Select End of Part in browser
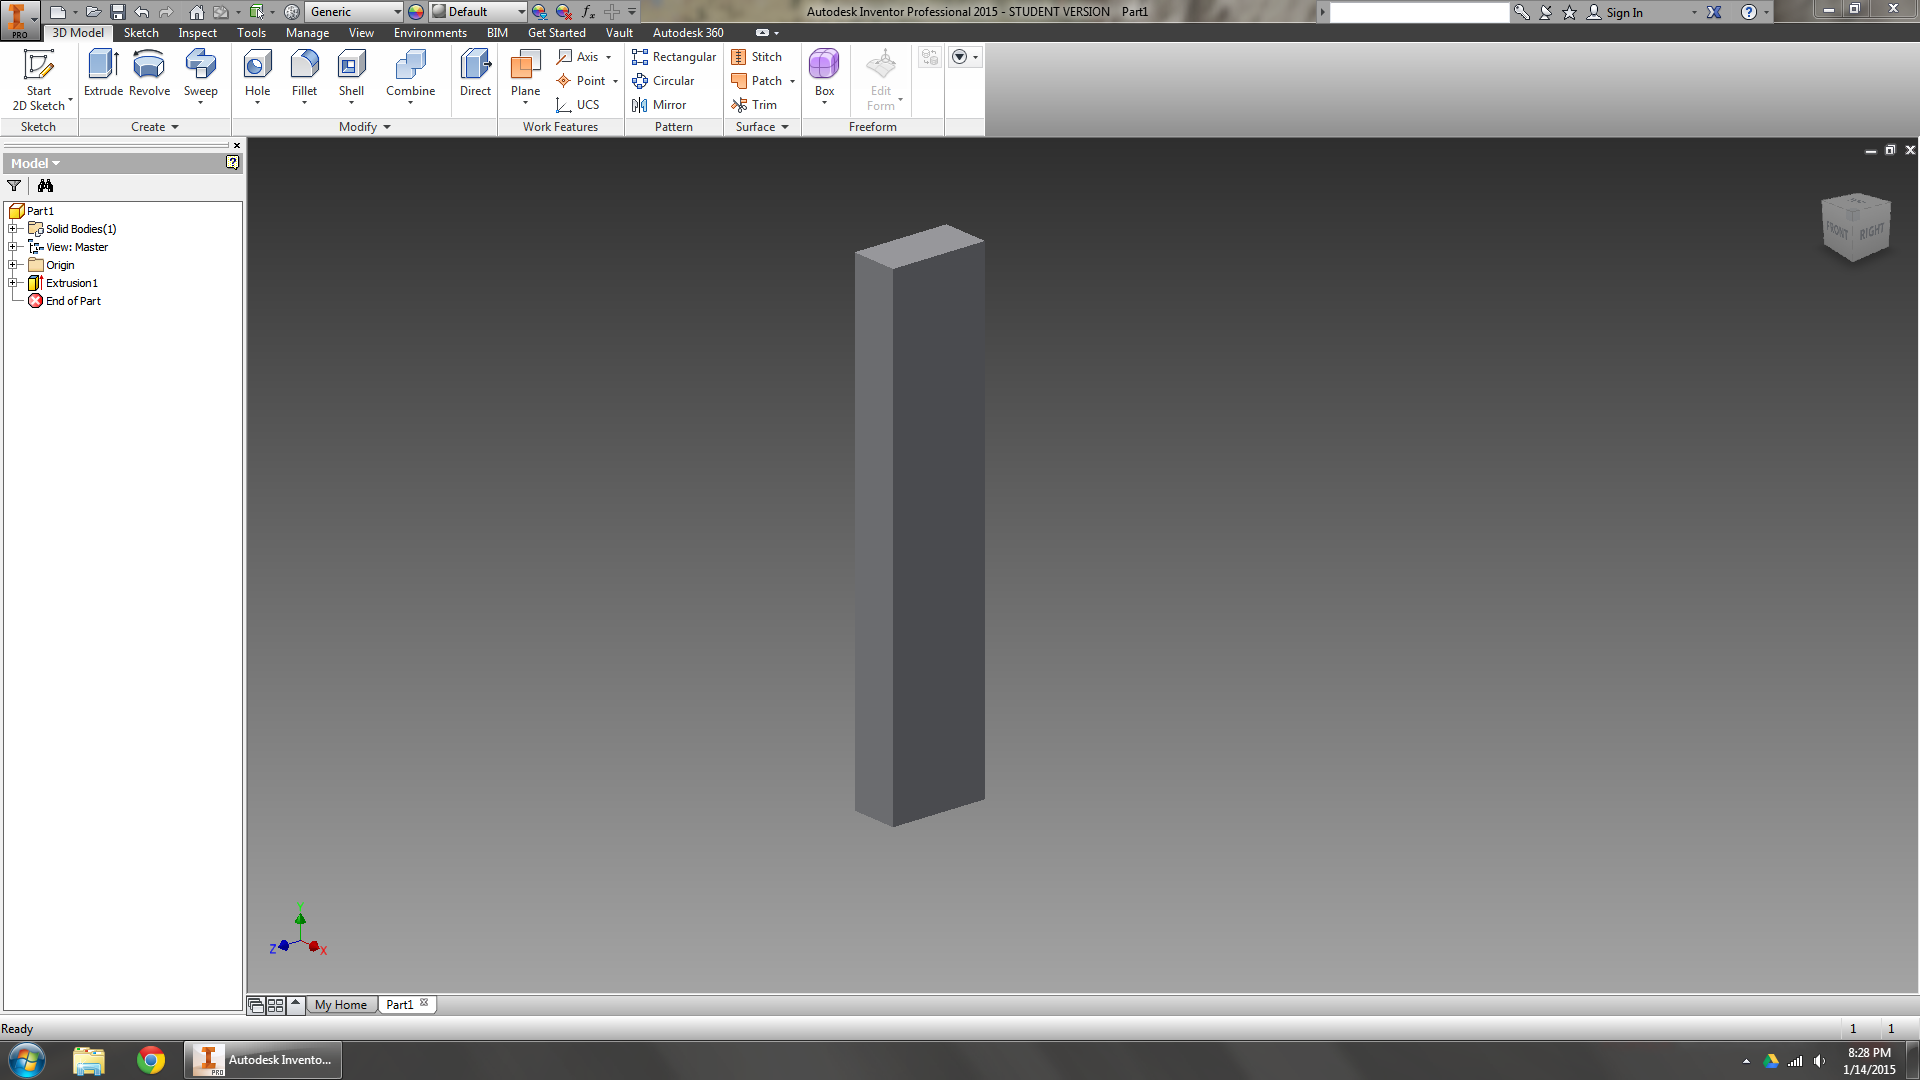The width and height of the screenshot is (1920, 1080). tap(65, 301)
